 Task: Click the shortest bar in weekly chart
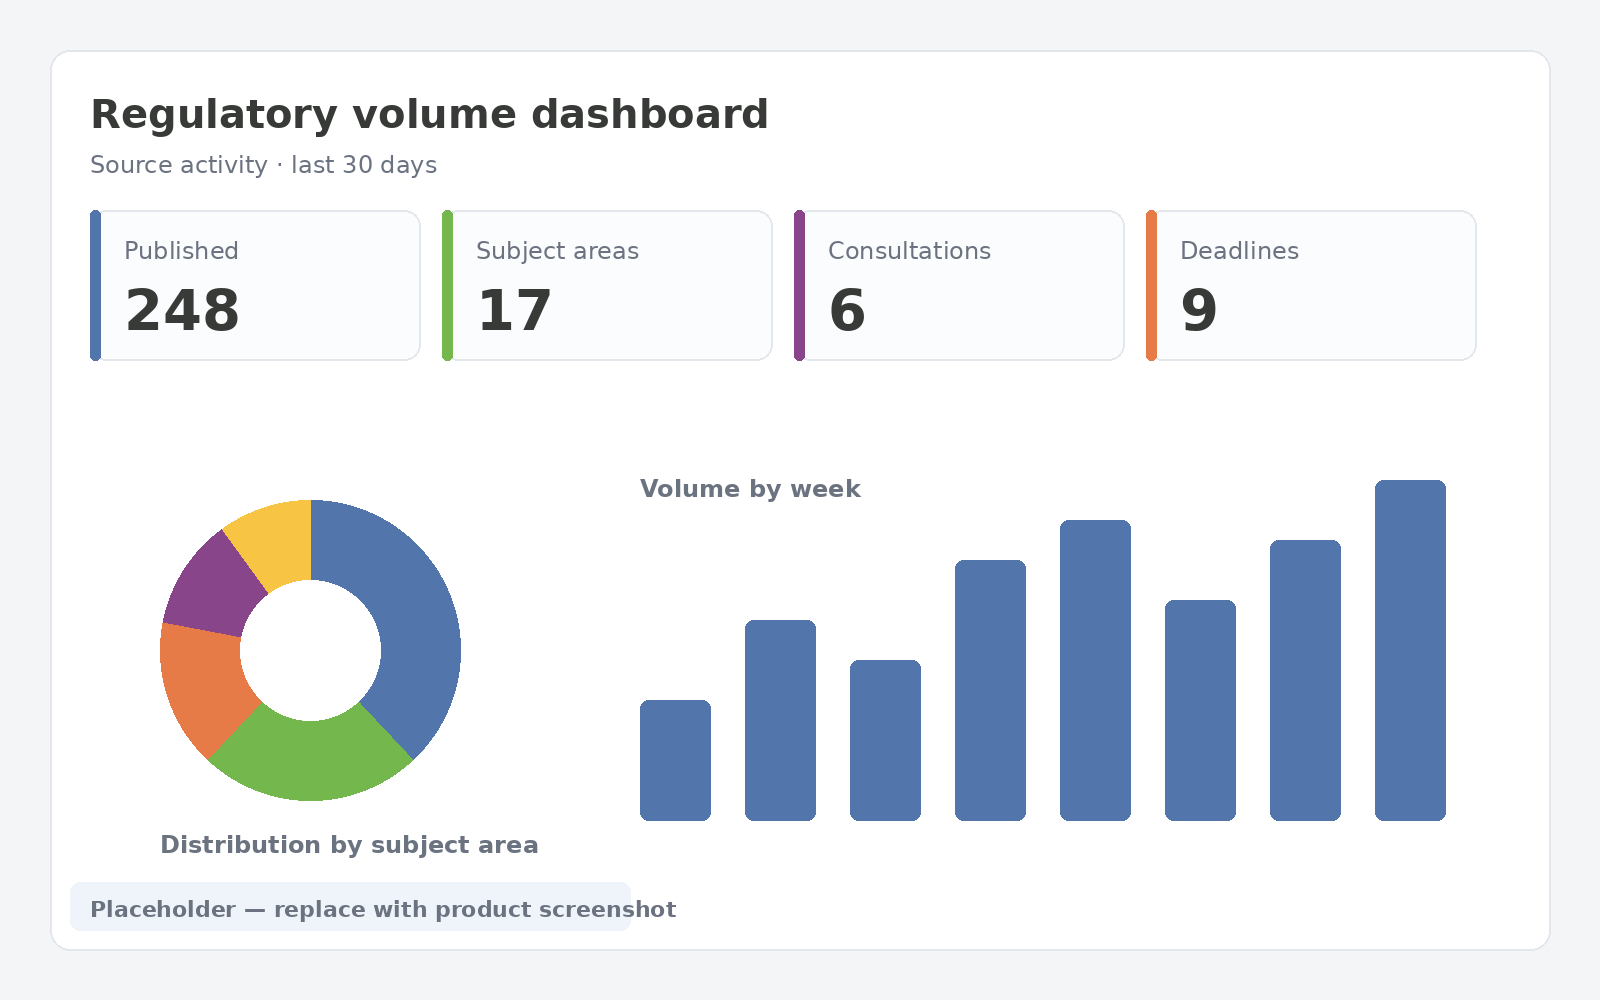[x=675, y=760]
